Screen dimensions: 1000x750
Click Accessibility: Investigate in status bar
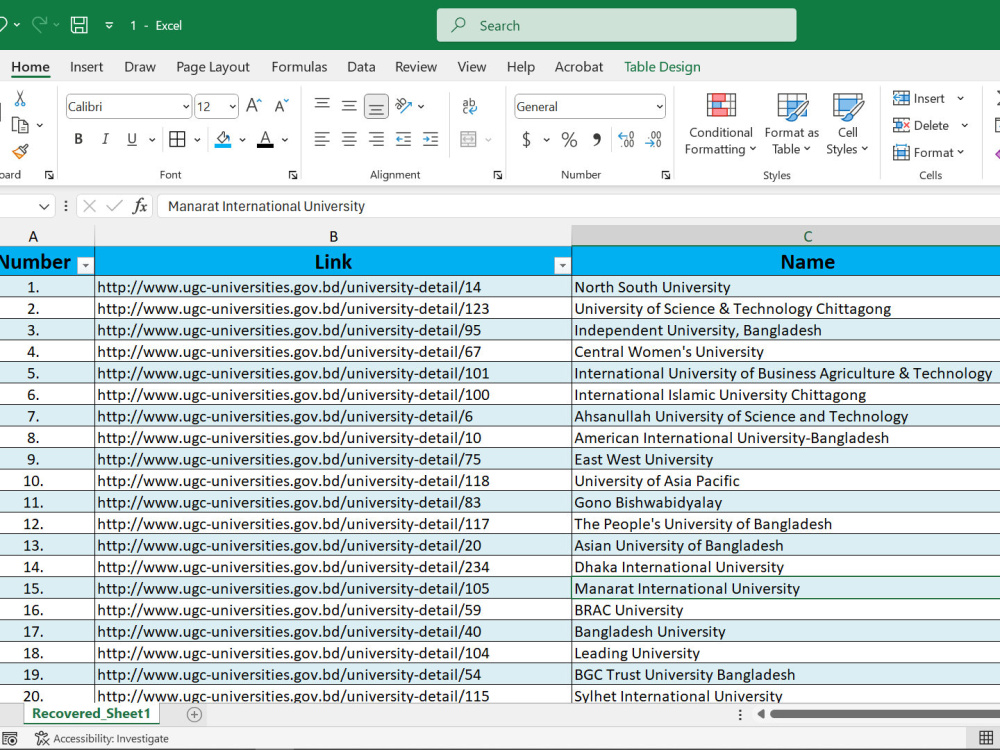[102, 739]
